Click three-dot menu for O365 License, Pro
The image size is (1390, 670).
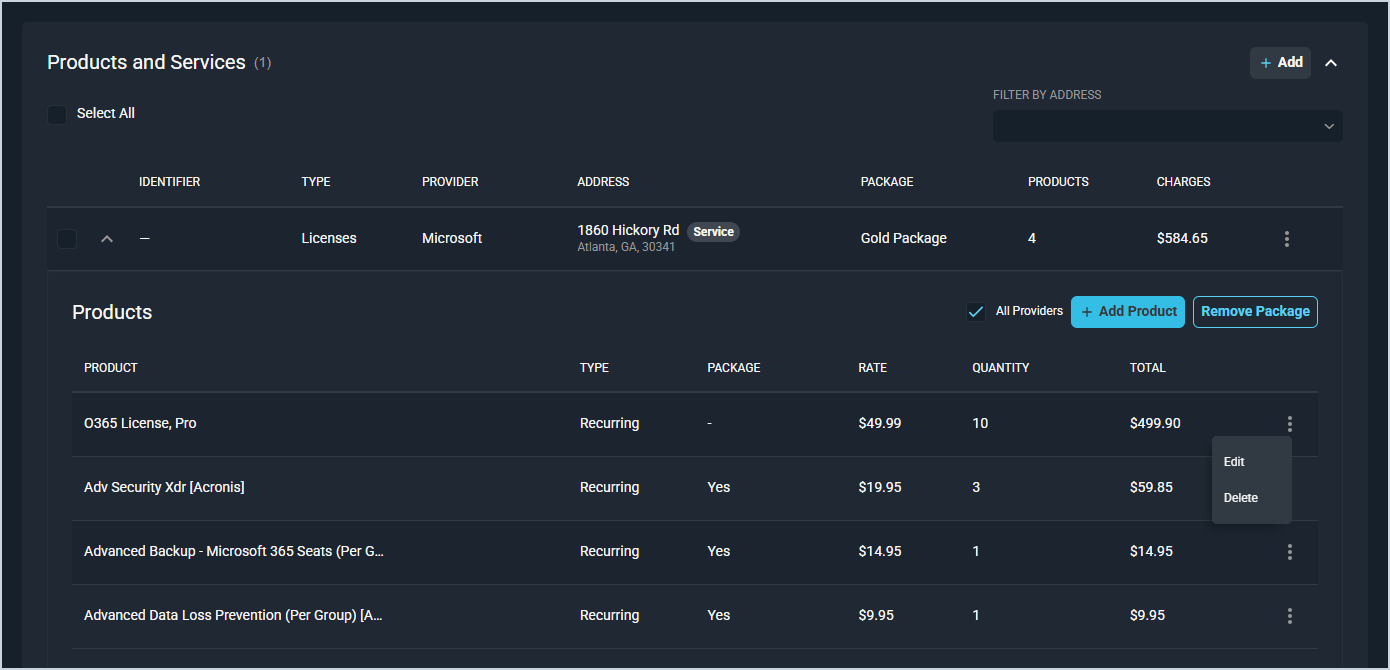(x=1290, y=424)
